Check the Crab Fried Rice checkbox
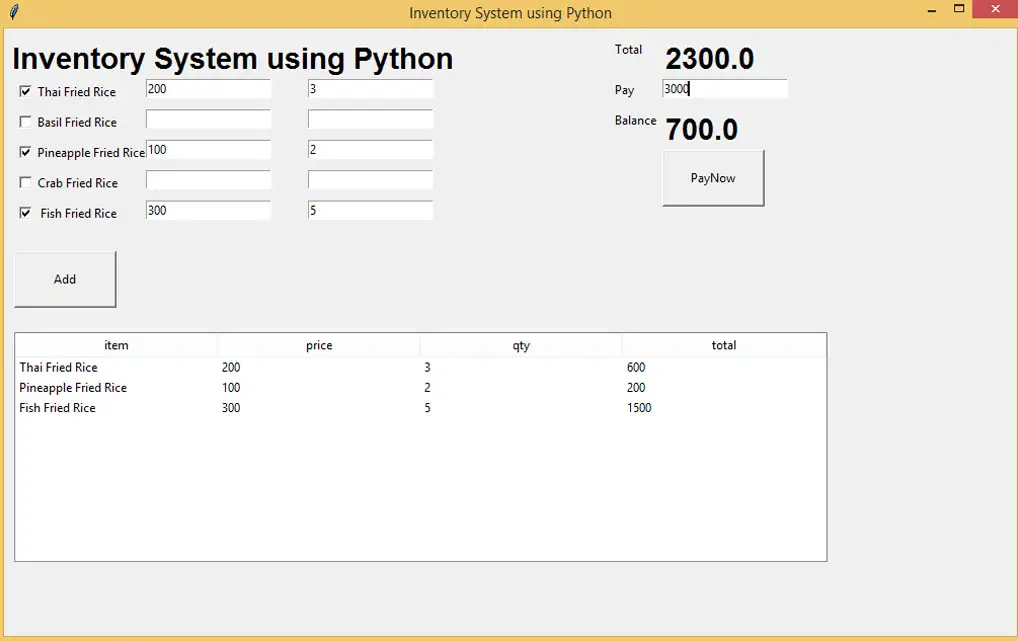The height and width of the screenshot is (641, 1018). click(23, 182)
